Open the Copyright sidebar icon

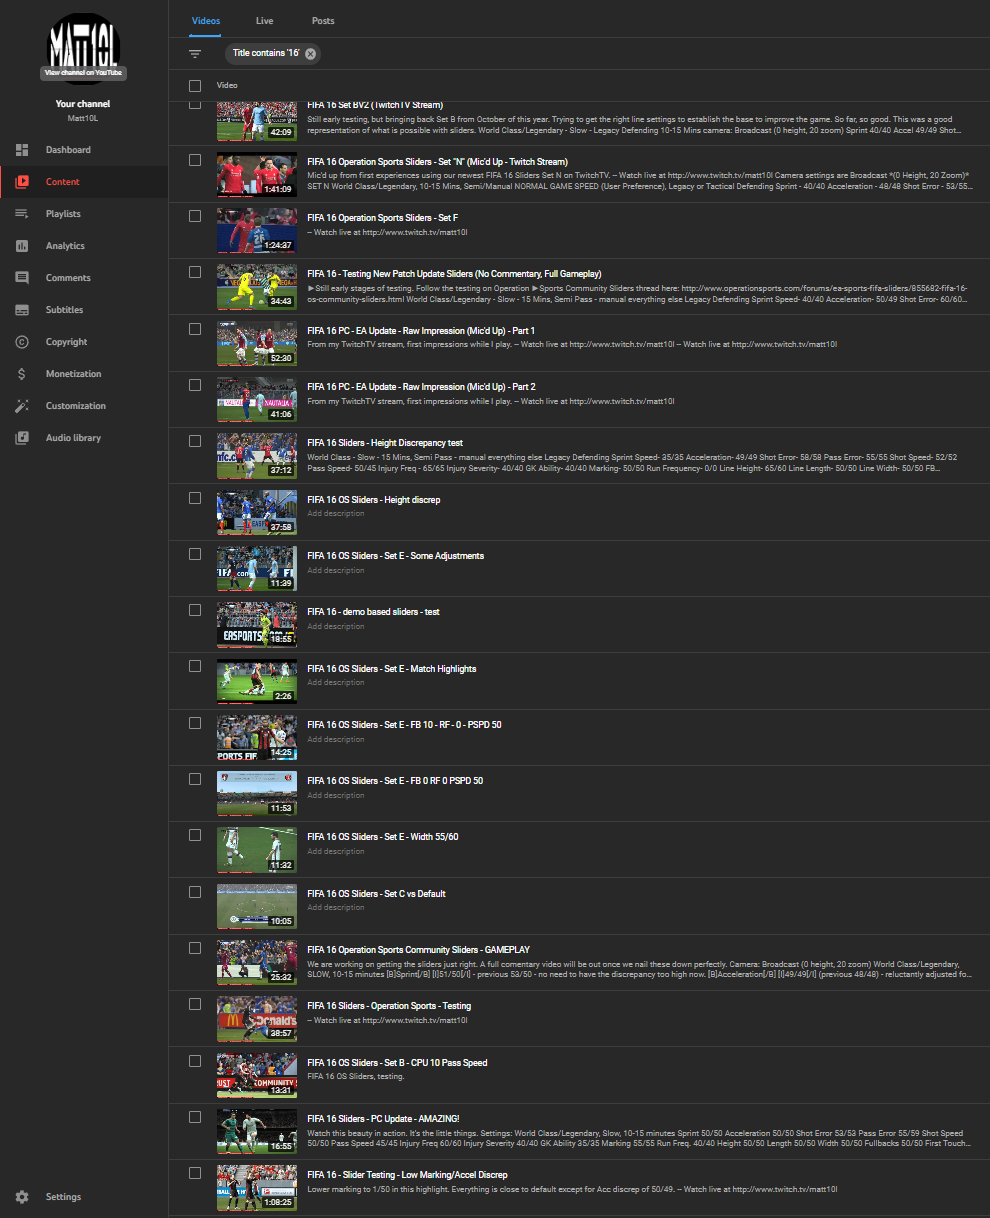tap(22, 342)
